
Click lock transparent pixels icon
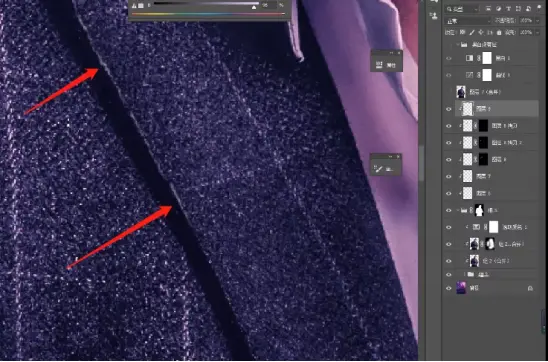click(x=463, y=32)
